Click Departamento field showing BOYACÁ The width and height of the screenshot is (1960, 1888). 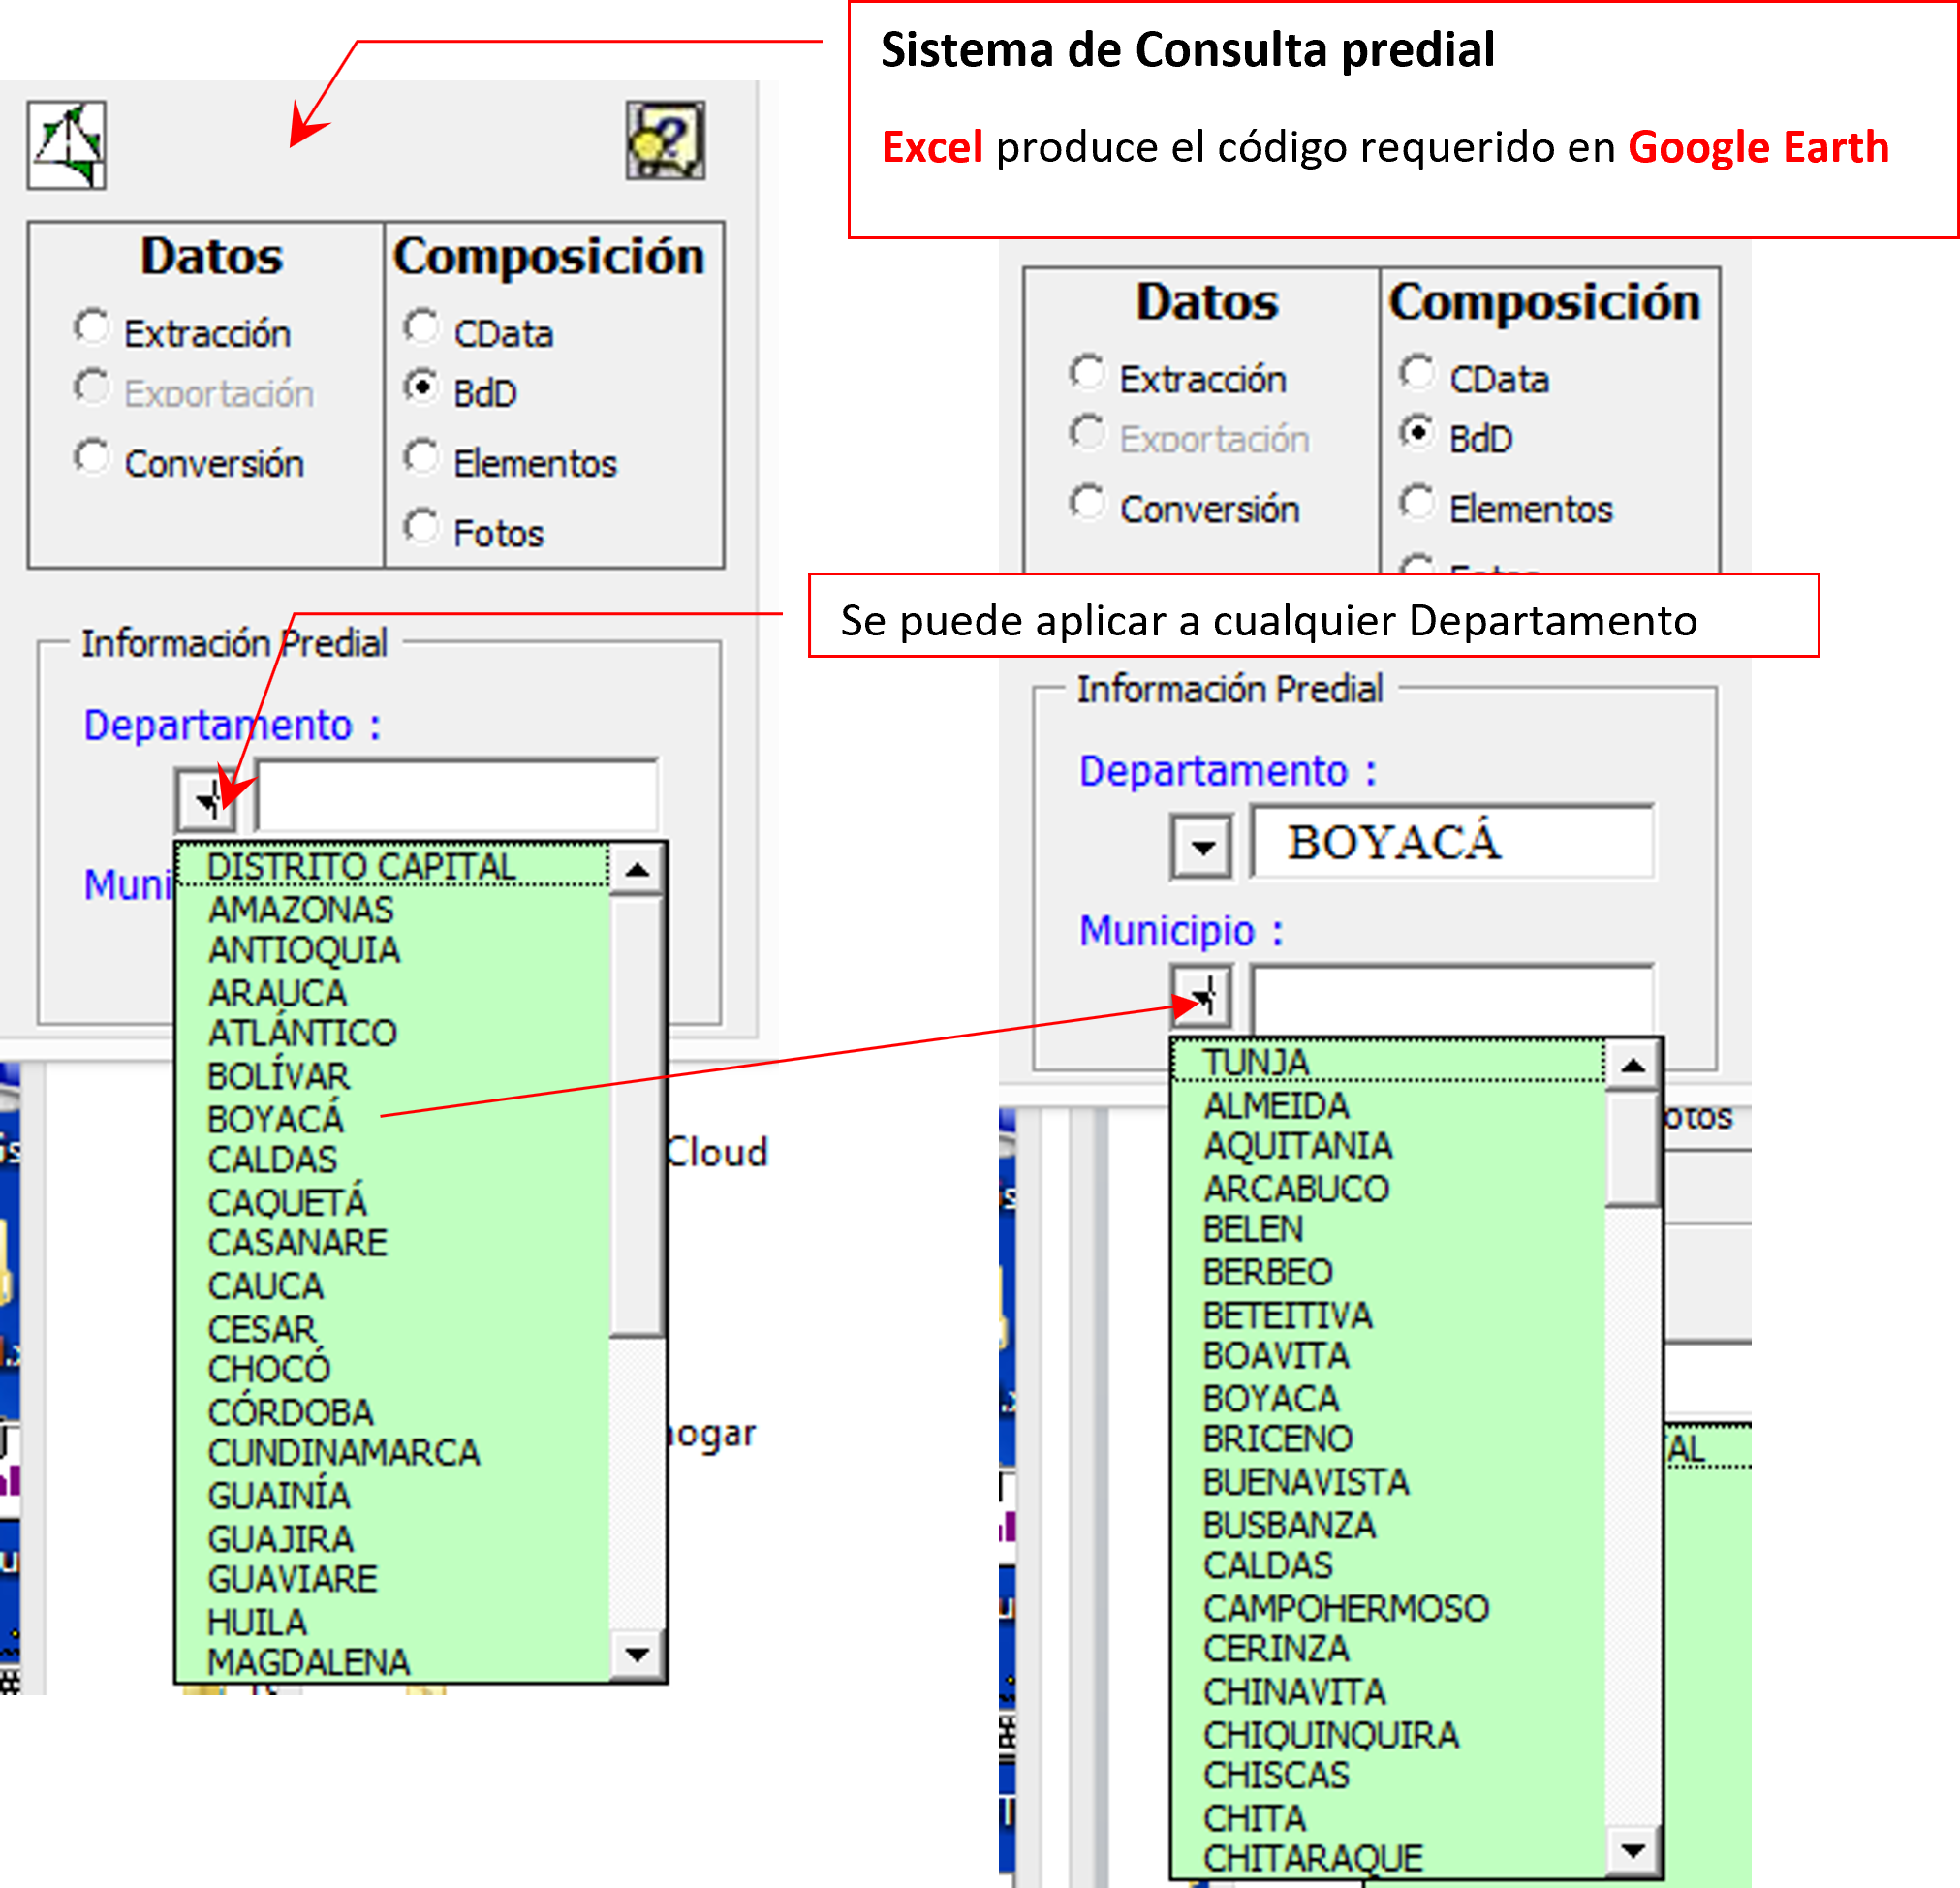[x=1452, y=842]
